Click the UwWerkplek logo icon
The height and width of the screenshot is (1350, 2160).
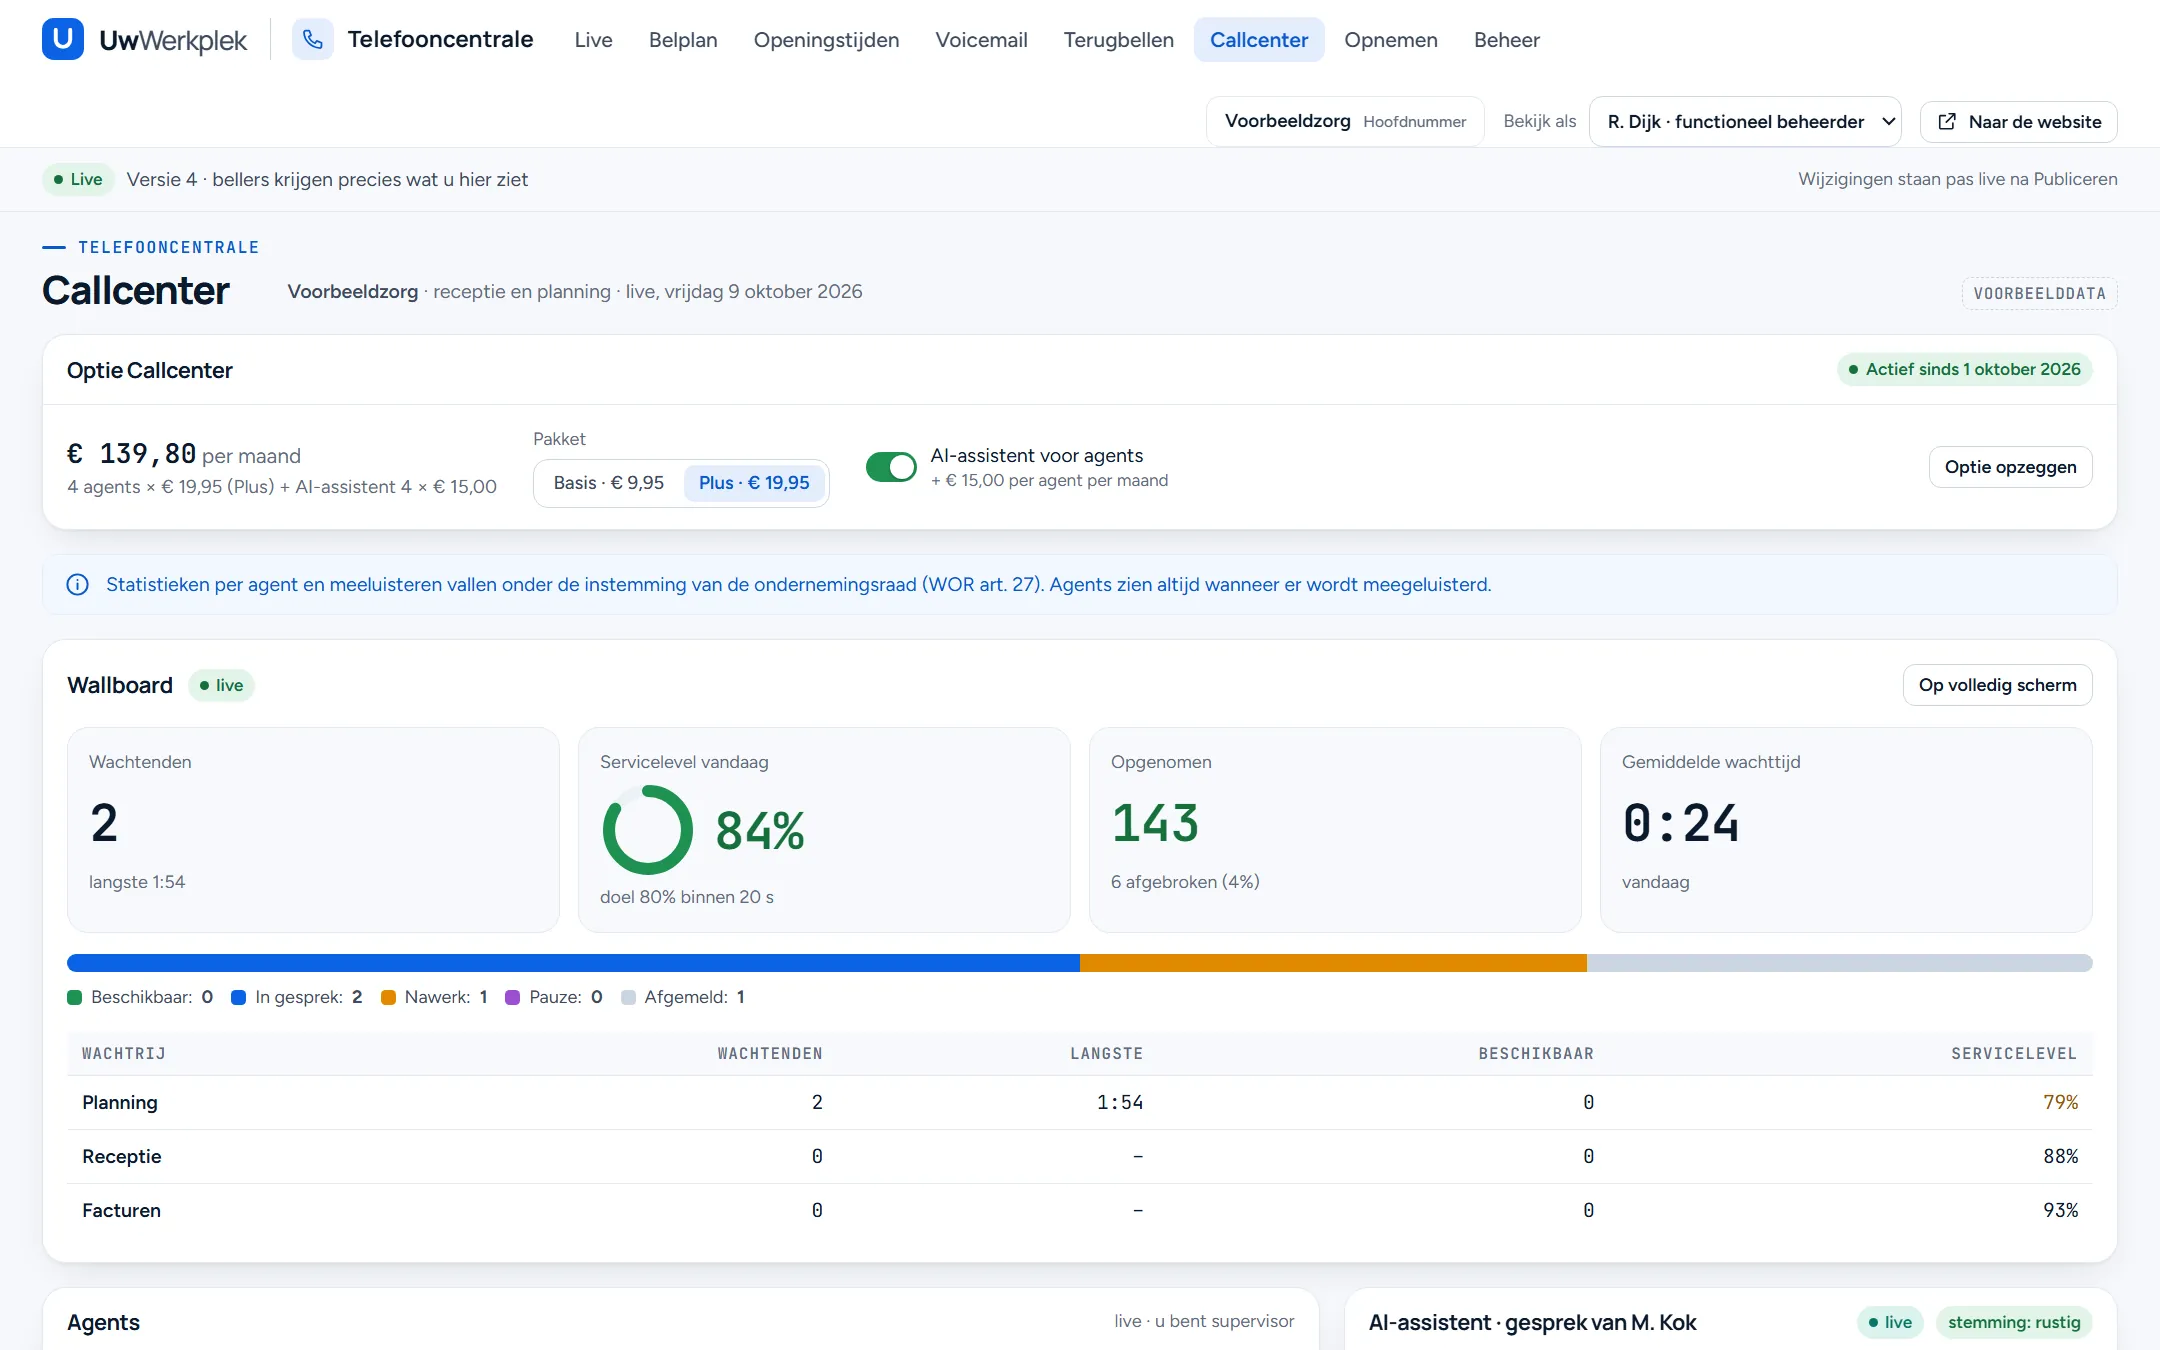click(63, 39)
